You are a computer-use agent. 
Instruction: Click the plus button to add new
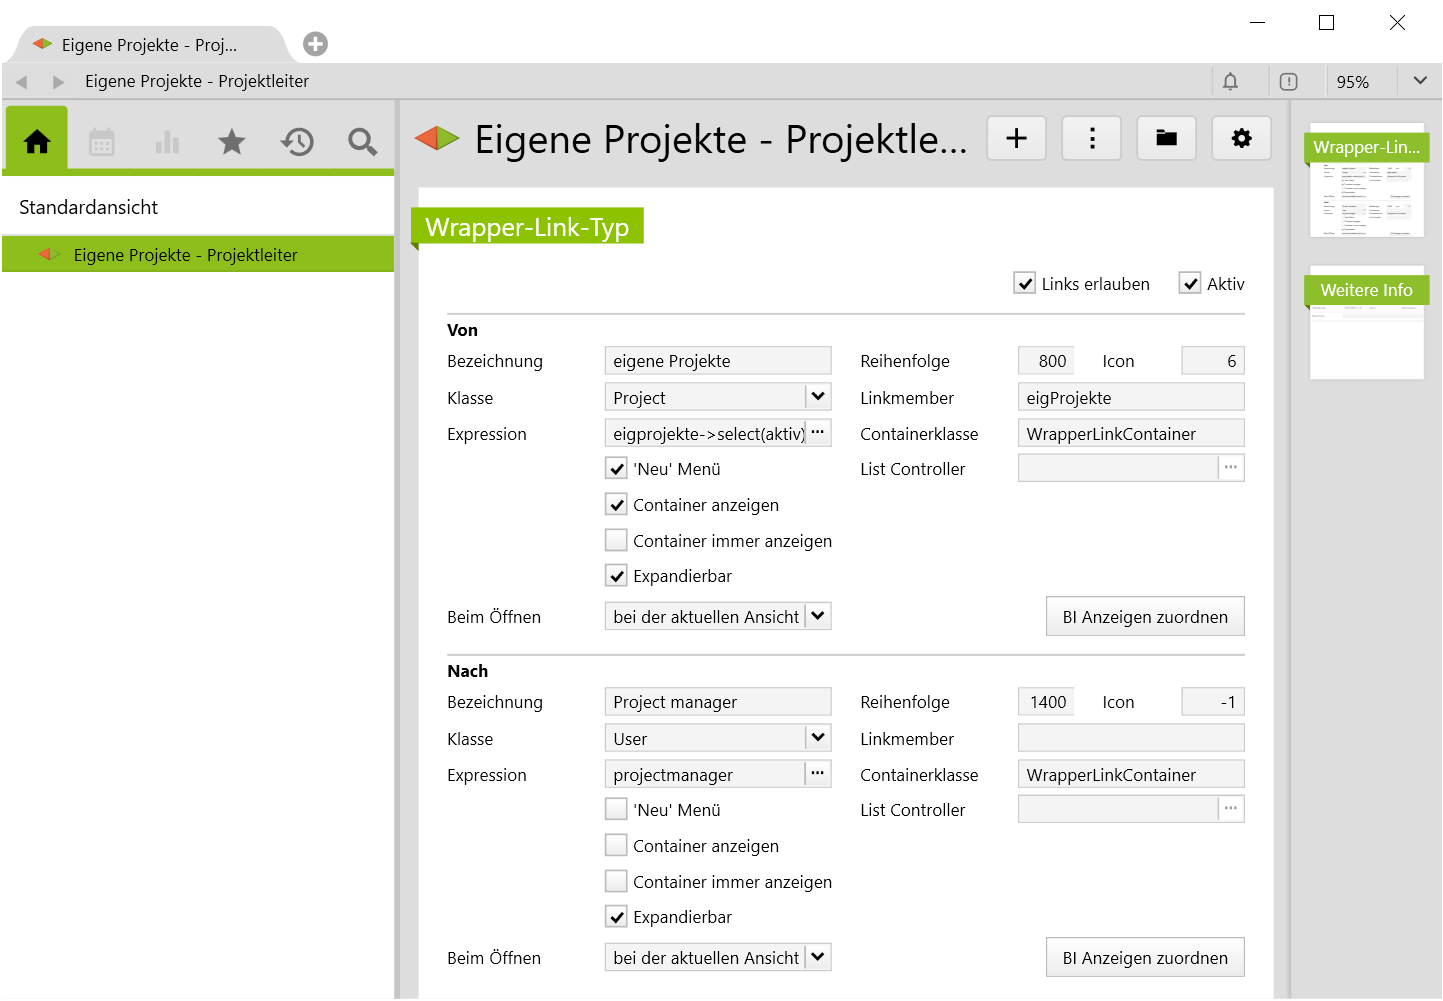(1016, 138)
